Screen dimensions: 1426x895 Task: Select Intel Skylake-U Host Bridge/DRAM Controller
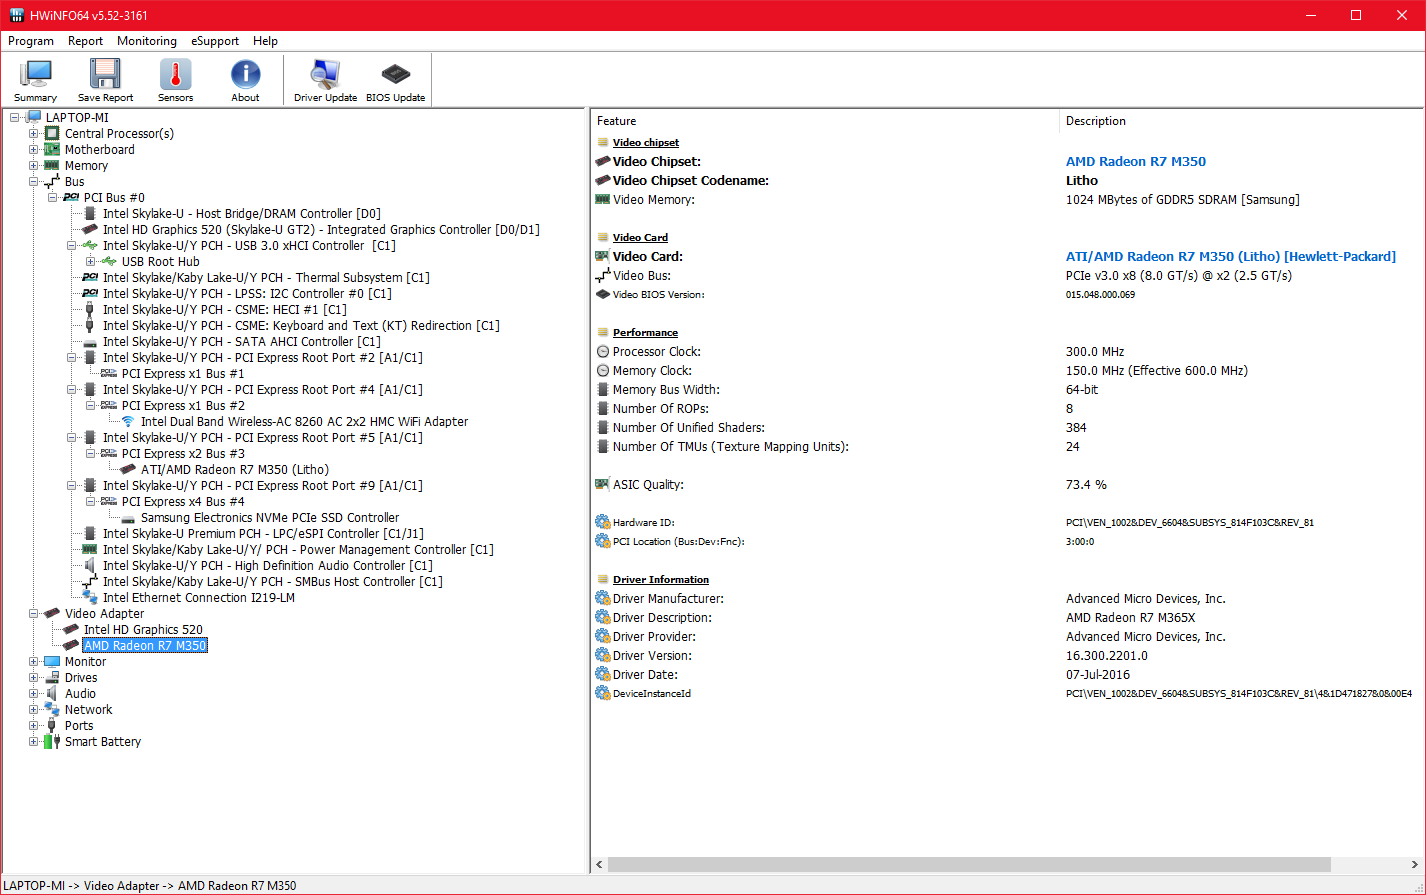tap(241, 213)
